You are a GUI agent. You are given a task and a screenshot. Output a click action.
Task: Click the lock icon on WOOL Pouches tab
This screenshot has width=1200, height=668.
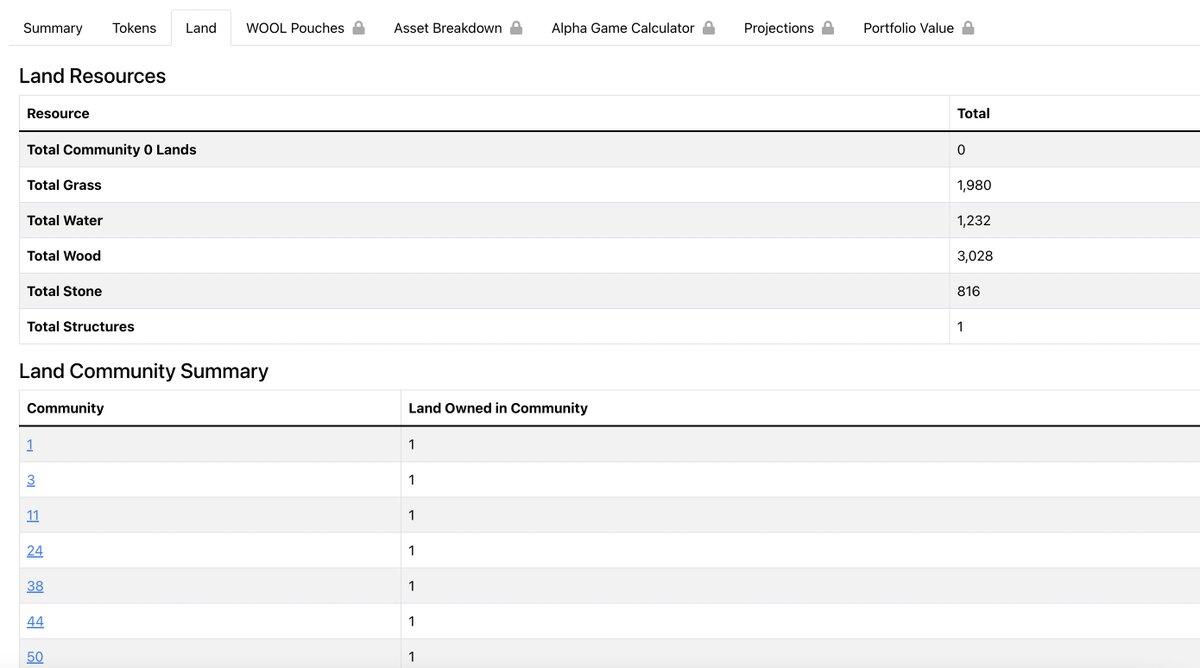pyautogui.click(x=360, y=28)
